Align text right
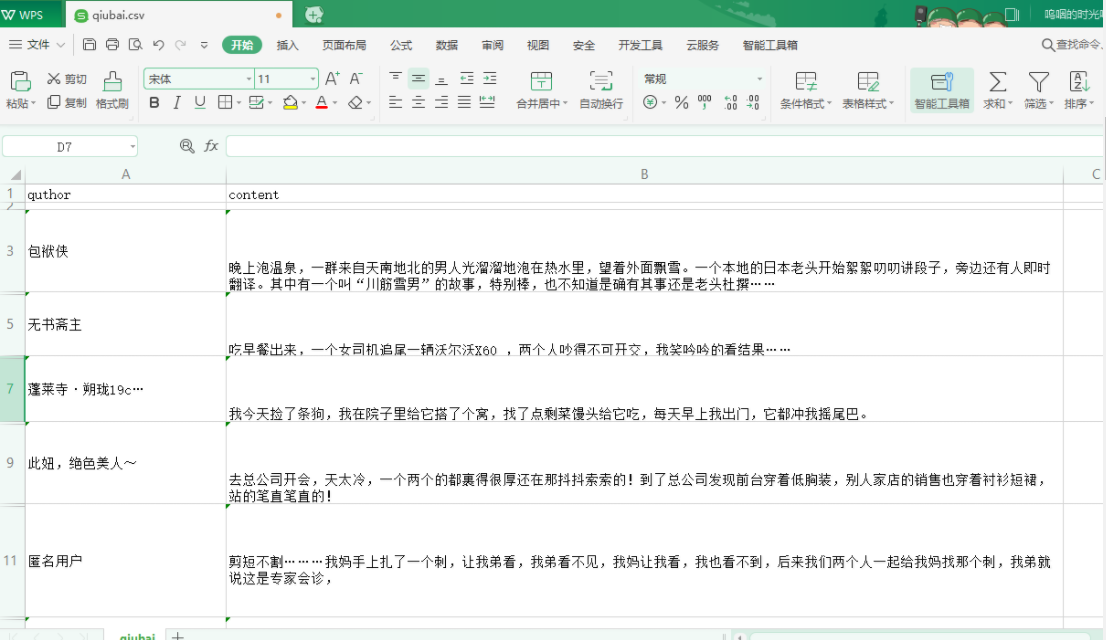The image size is (1106, 640). (441, 103)
